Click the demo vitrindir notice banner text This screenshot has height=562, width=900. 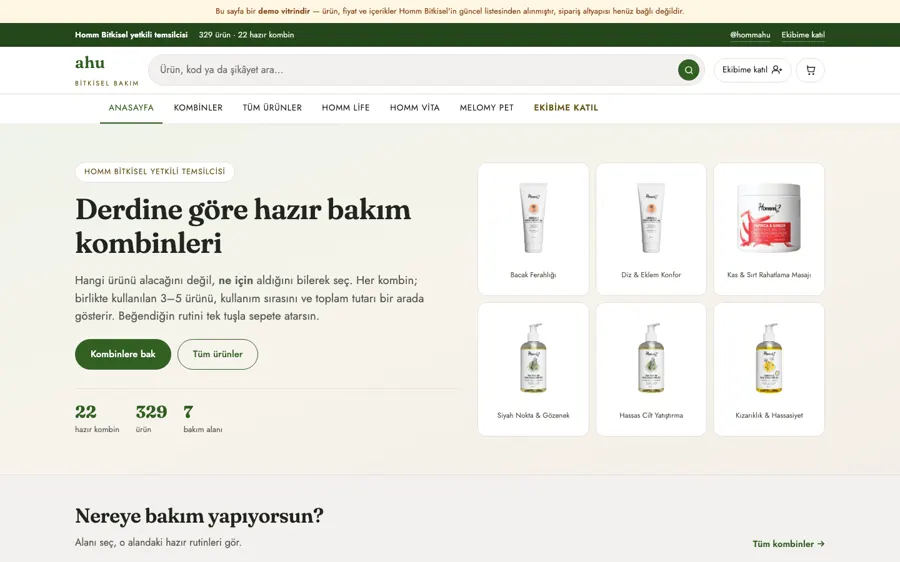(x=449, y=11)
